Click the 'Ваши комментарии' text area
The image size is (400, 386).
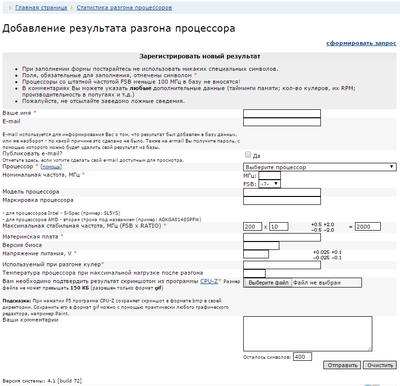[x=308, y=334]
